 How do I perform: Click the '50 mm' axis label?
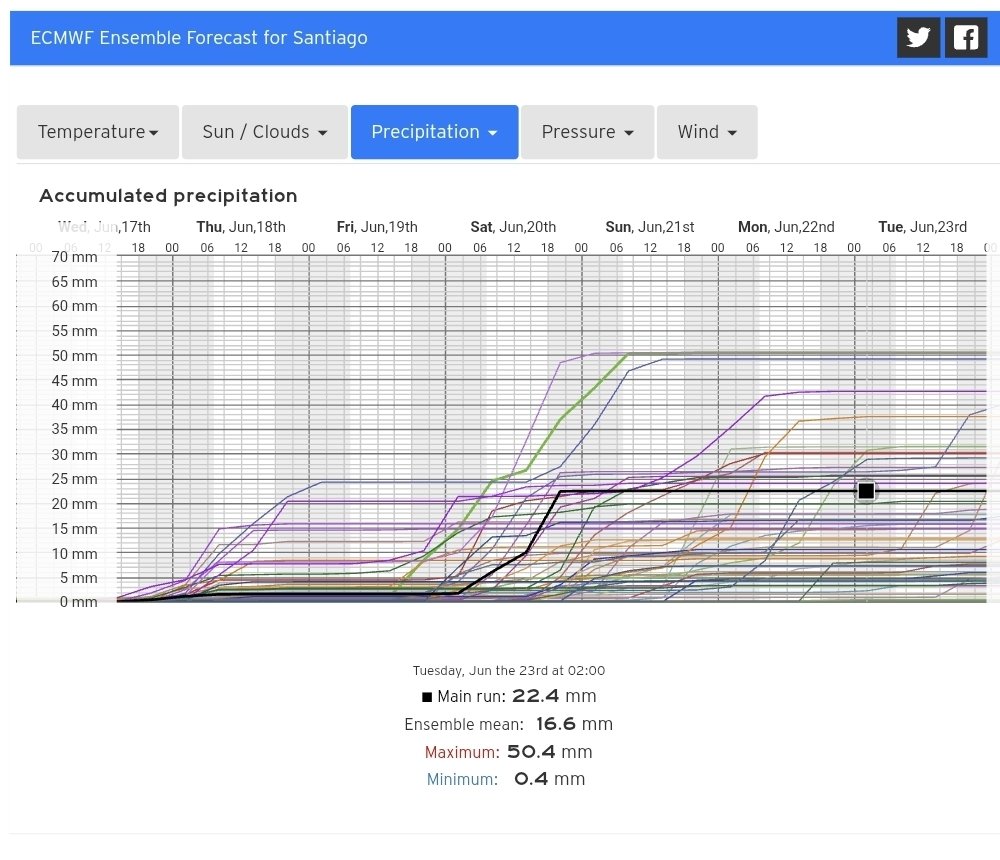tap(75, 356)
